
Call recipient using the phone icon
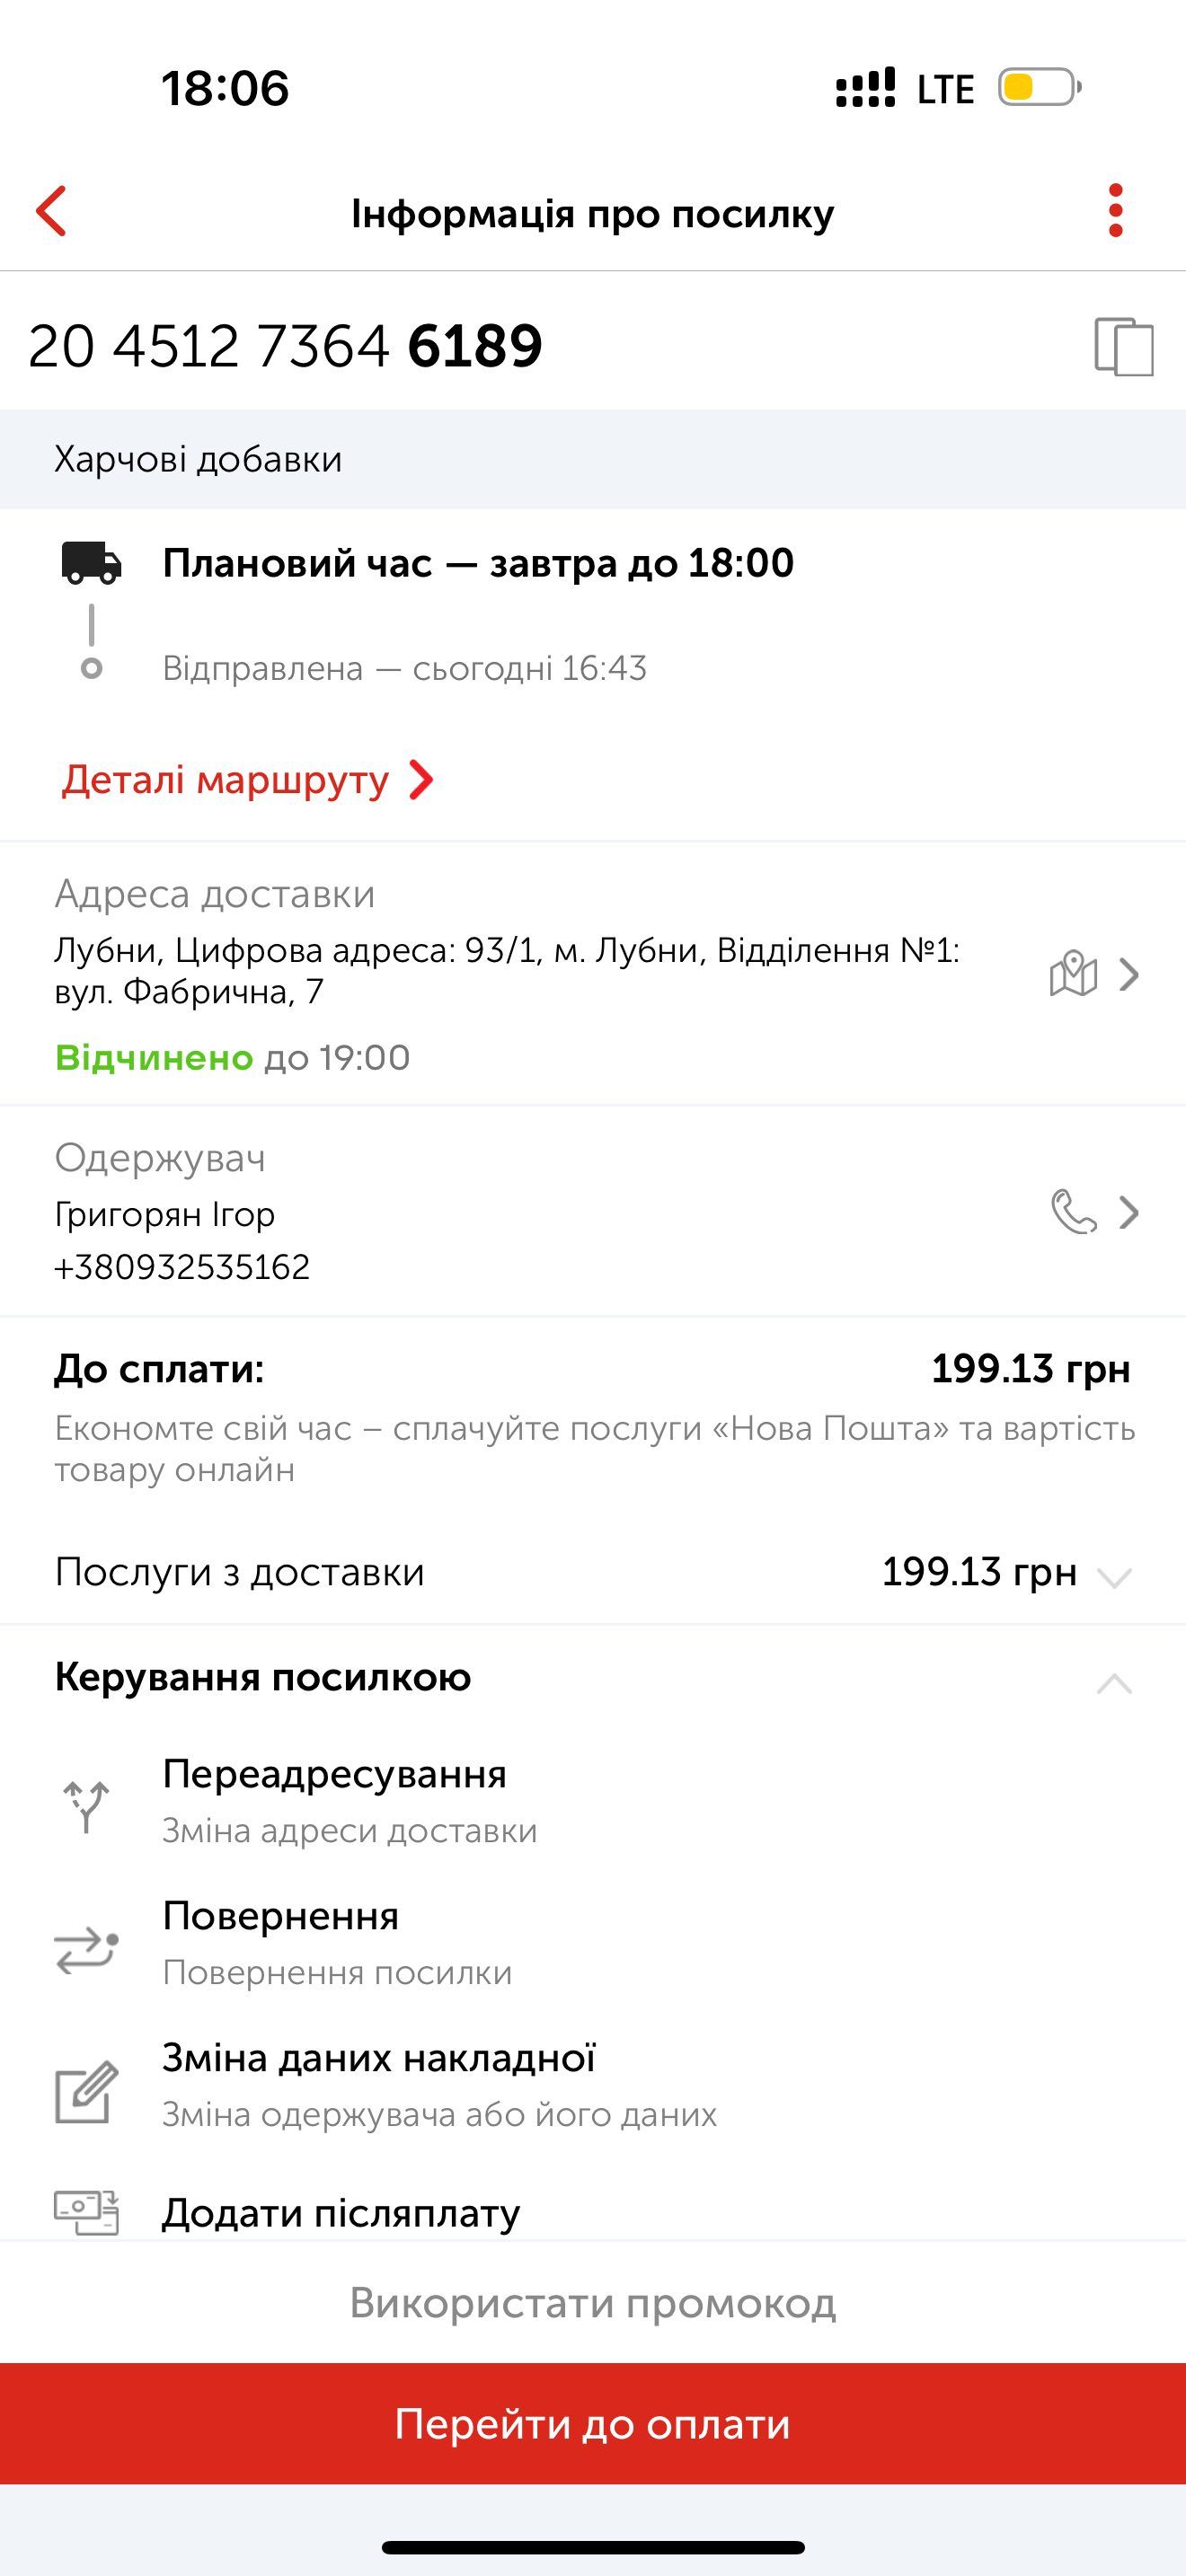(1073, 1212)
